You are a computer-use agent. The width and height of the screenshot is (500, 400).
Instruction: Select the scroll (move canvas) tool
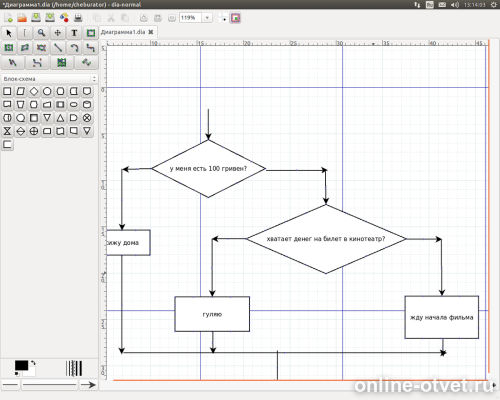click(58, 33)
